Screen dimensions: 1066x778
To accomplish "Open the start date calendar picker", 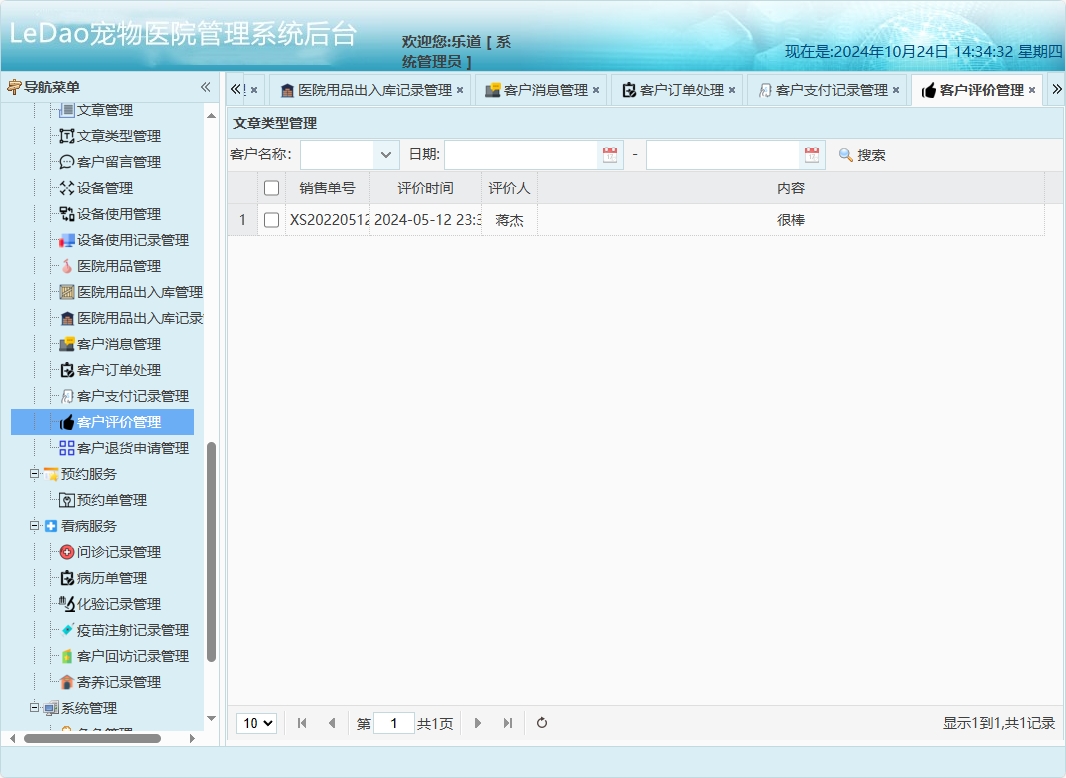I will click(609, 154).
